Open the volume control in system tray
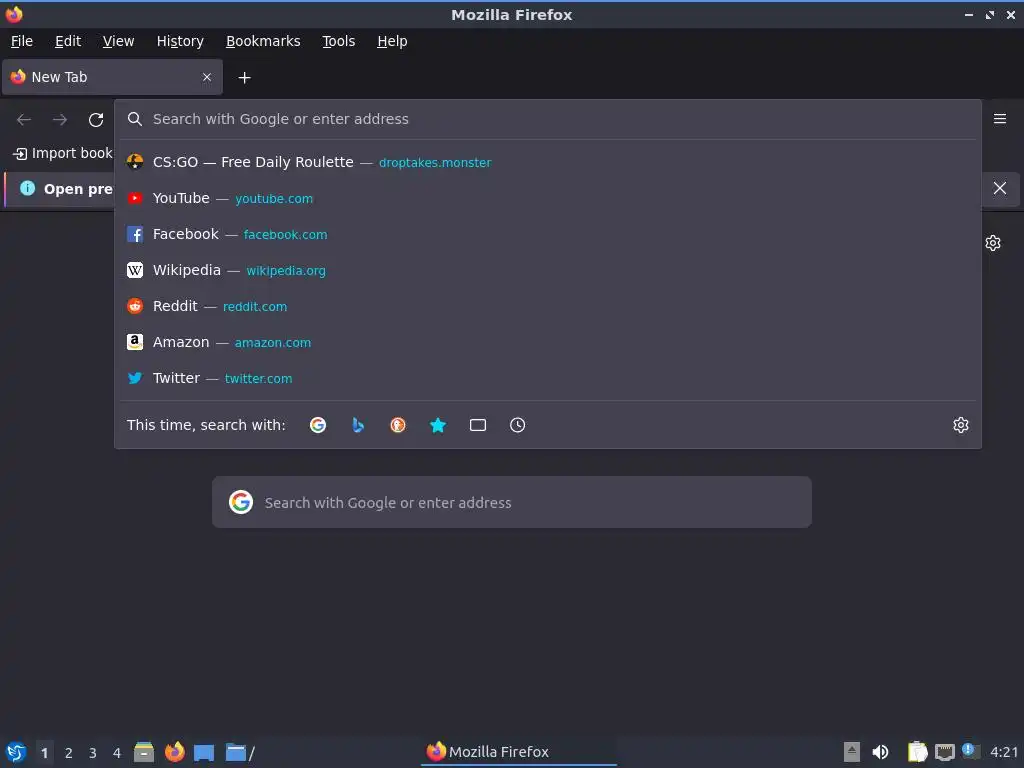 (880, 752)
